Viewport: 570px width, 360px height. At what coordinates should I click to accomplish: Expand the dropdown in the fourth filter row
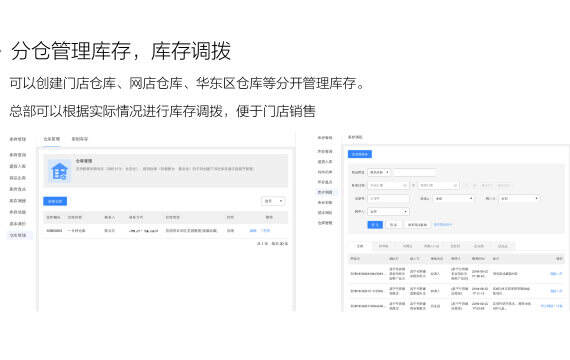point(388,211)
